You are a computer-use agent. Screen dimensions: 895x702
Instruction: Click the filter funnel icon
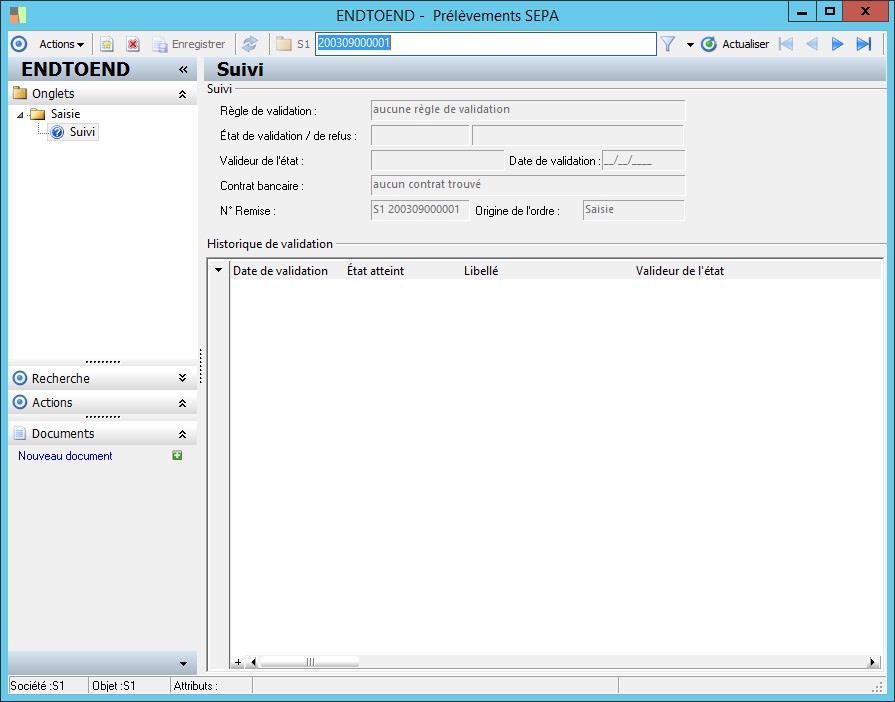pyautogui.click(x=668, y=44)
